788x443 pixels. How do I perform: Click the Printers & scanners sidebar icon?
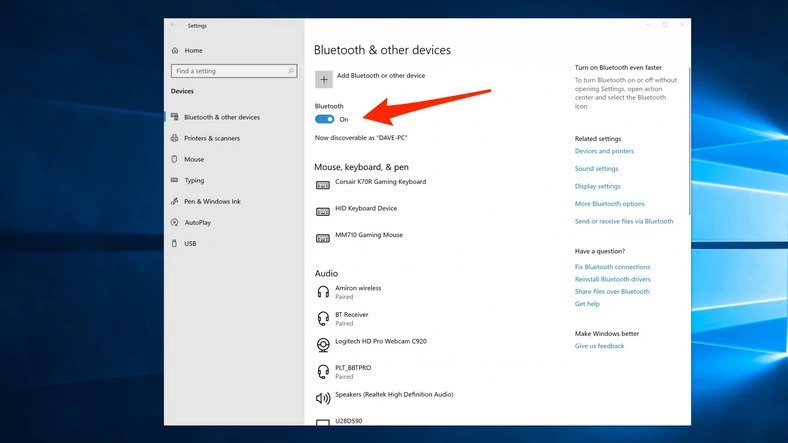pyautogui.click(x=174, y=138)
